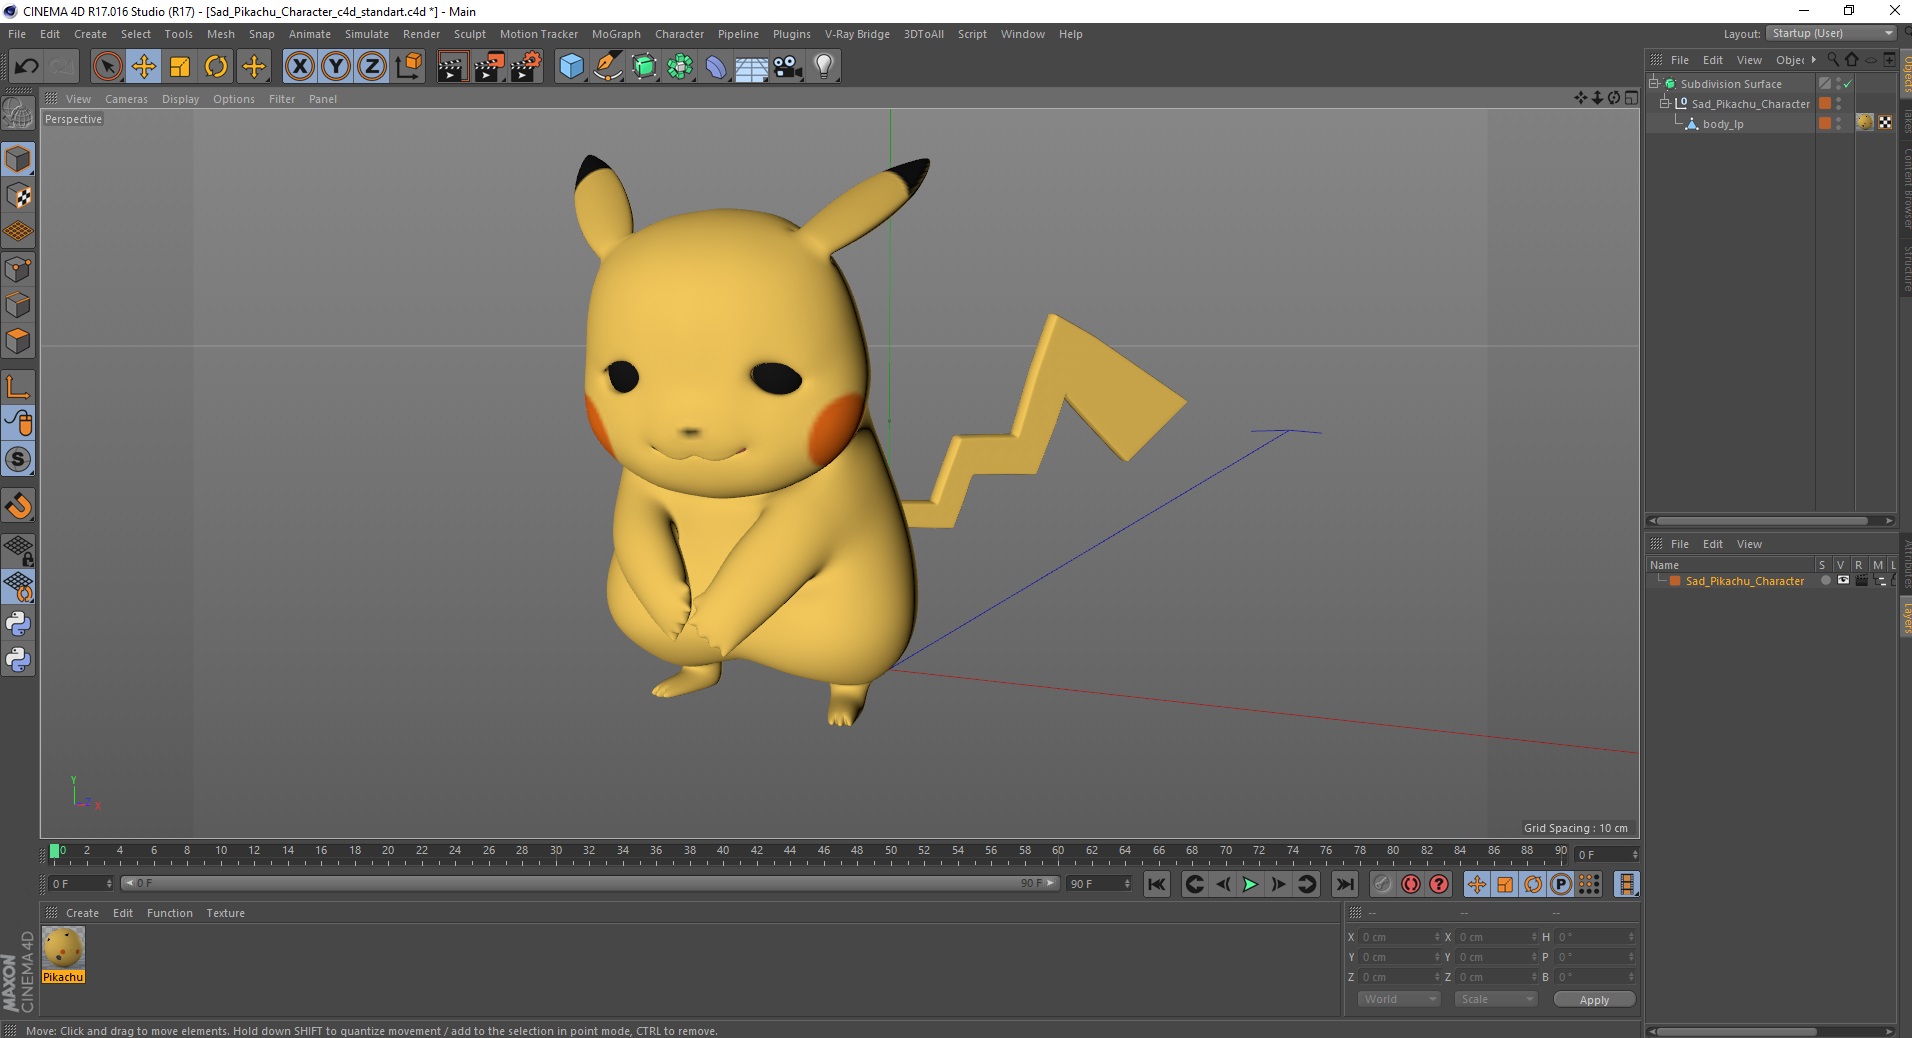
Task: Click the timeline current frame marker
Action: tap(55, 852)
